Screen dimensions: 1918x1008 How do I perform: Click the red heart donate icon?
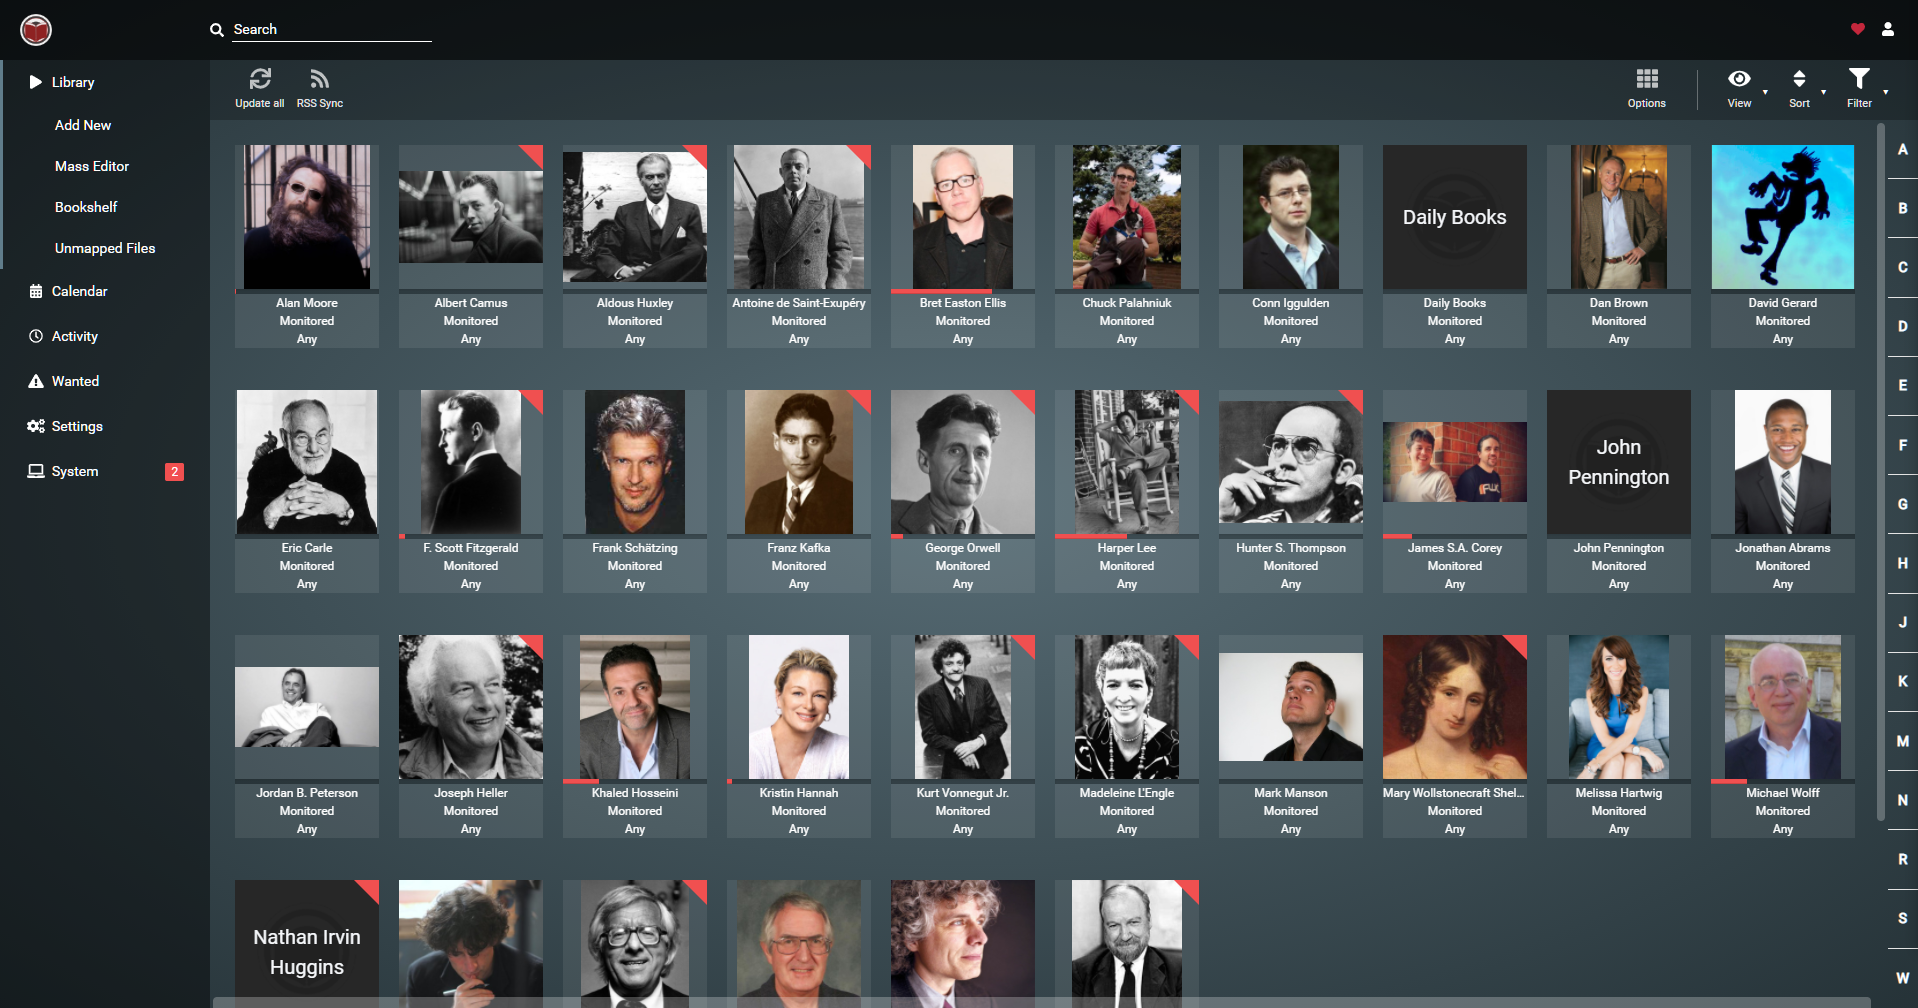coord(1857,29)
